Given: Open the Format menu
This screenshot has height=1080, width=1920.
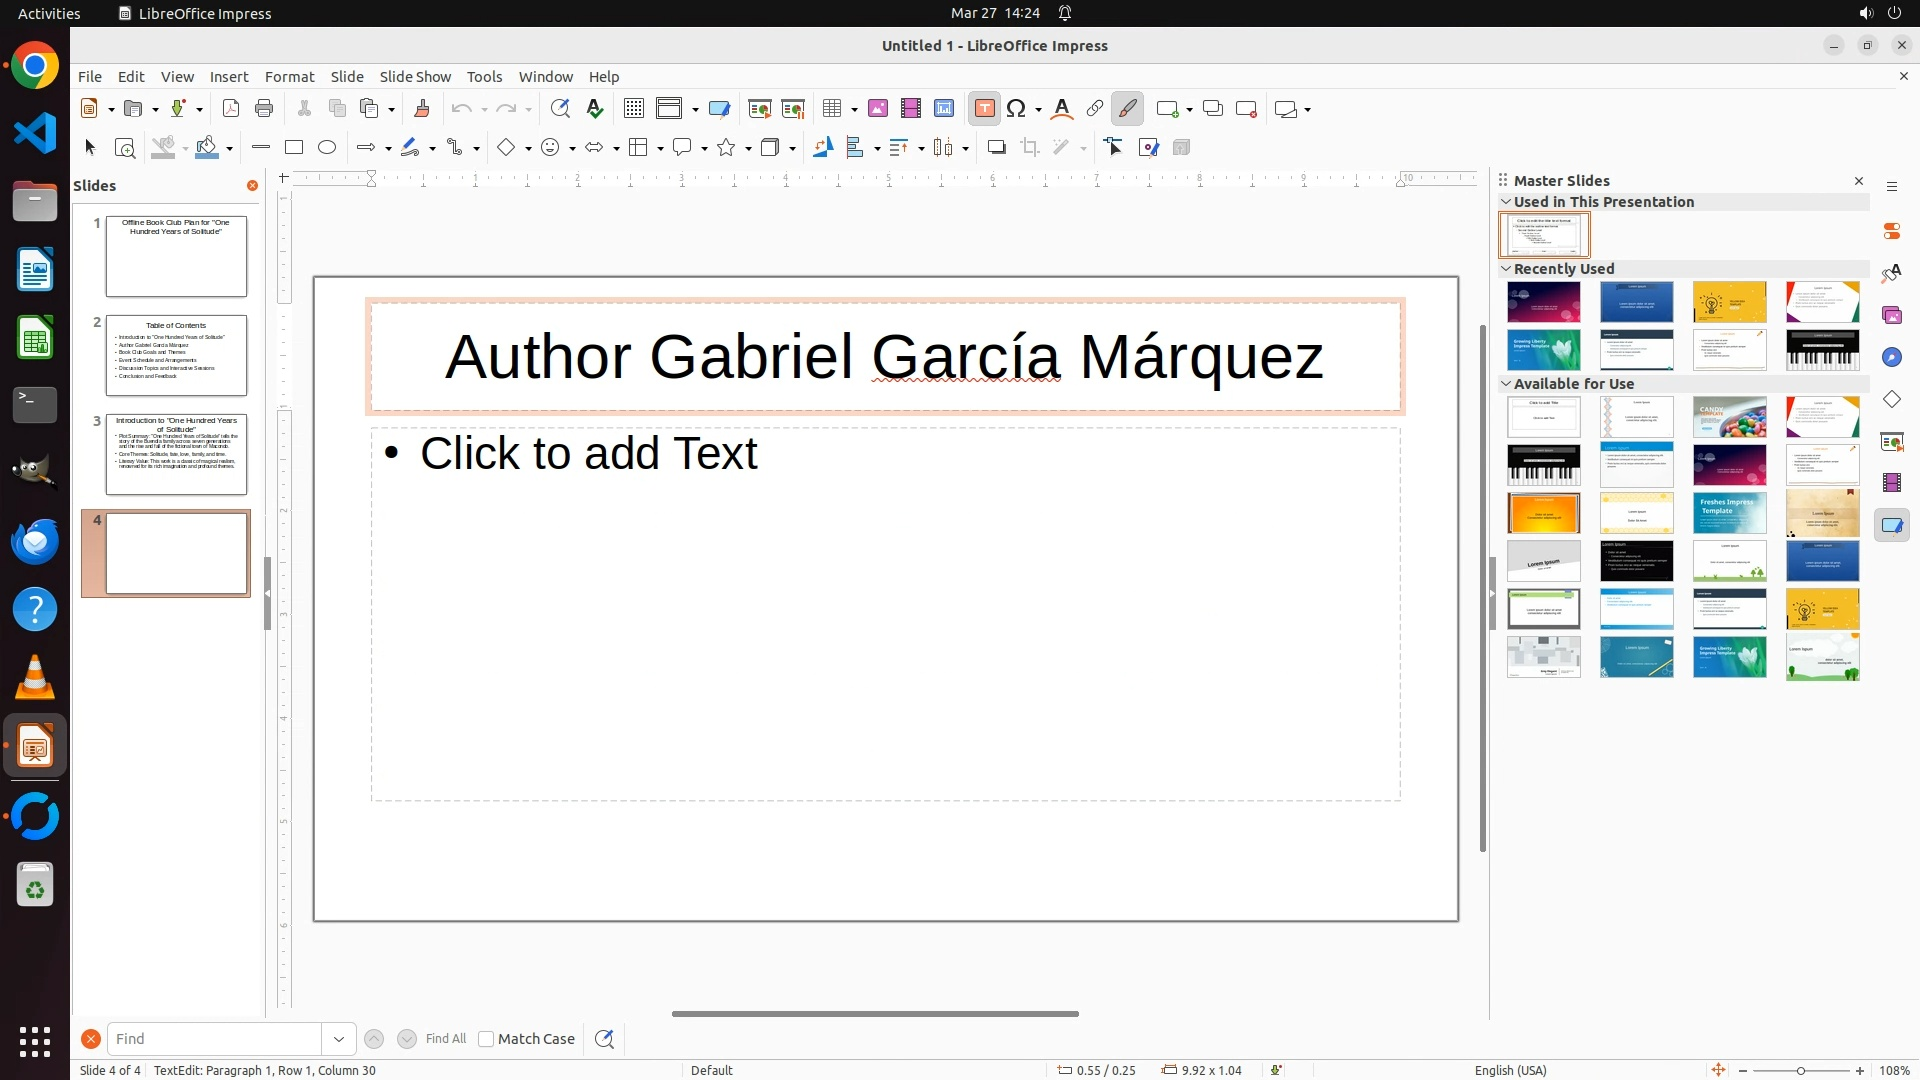Looking at the screenshot, I should pos(289,77).
